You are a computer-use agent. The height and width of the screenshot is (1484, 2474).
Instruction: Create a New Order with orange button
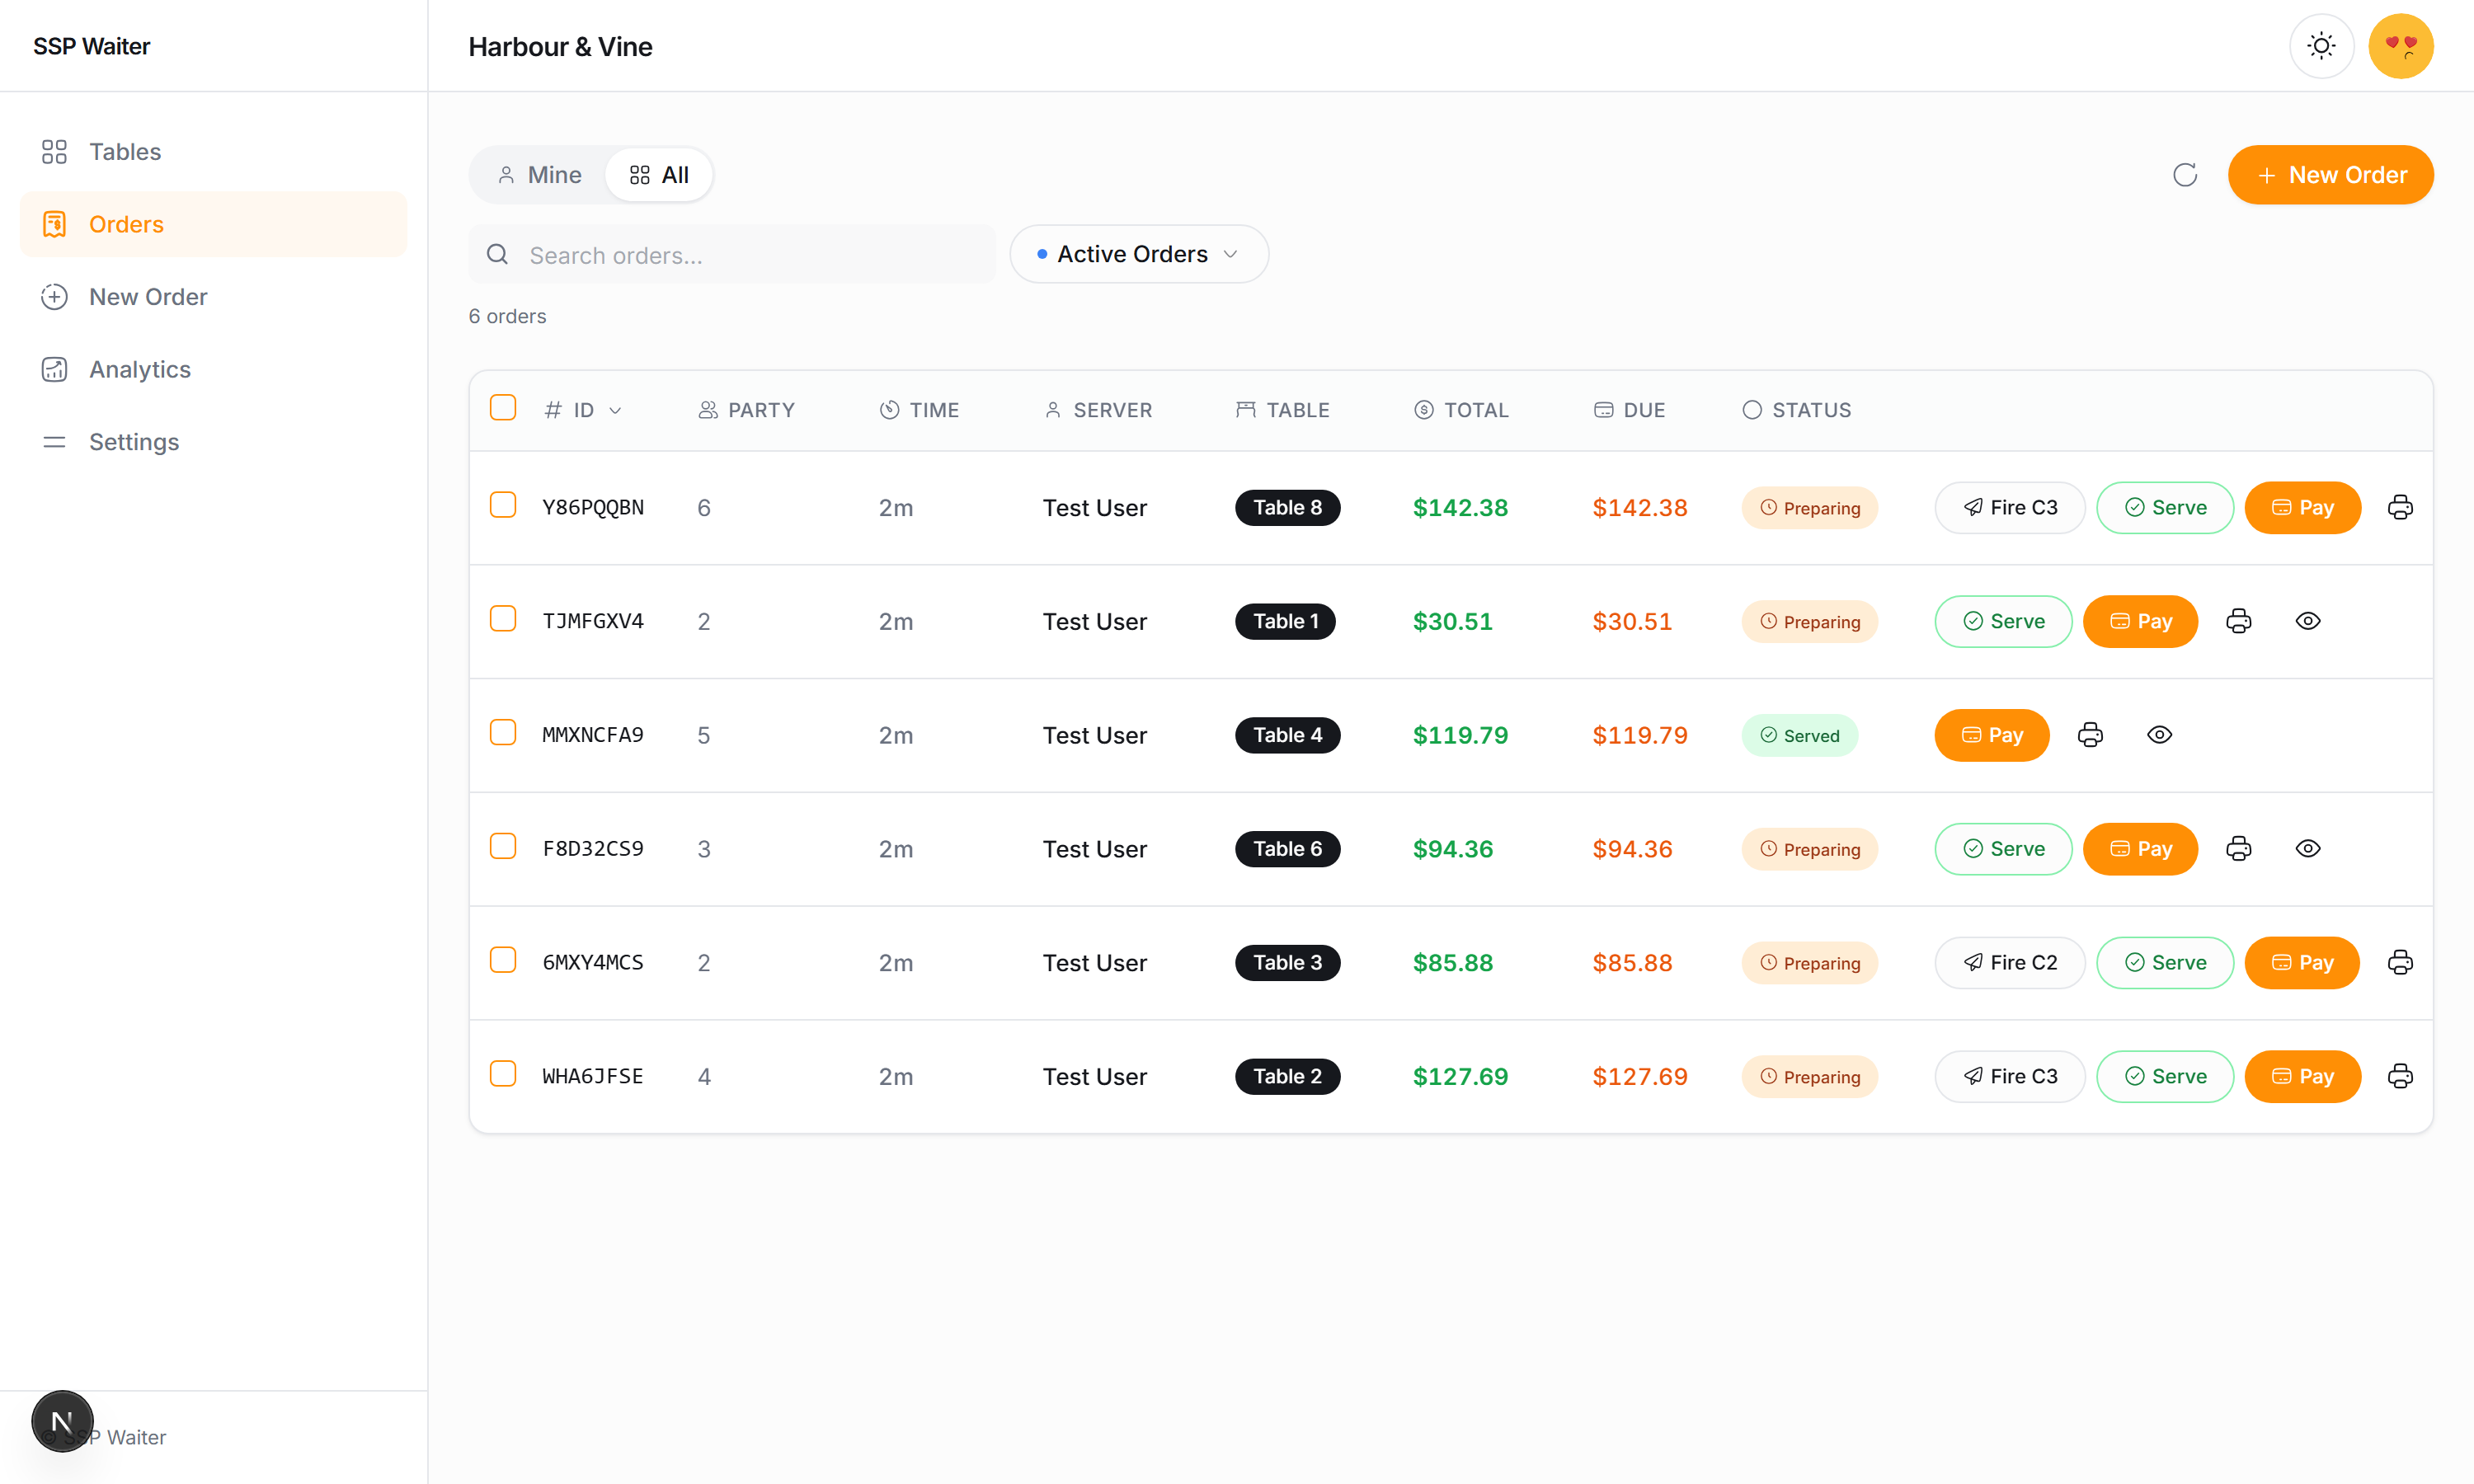coord(2330,175)
